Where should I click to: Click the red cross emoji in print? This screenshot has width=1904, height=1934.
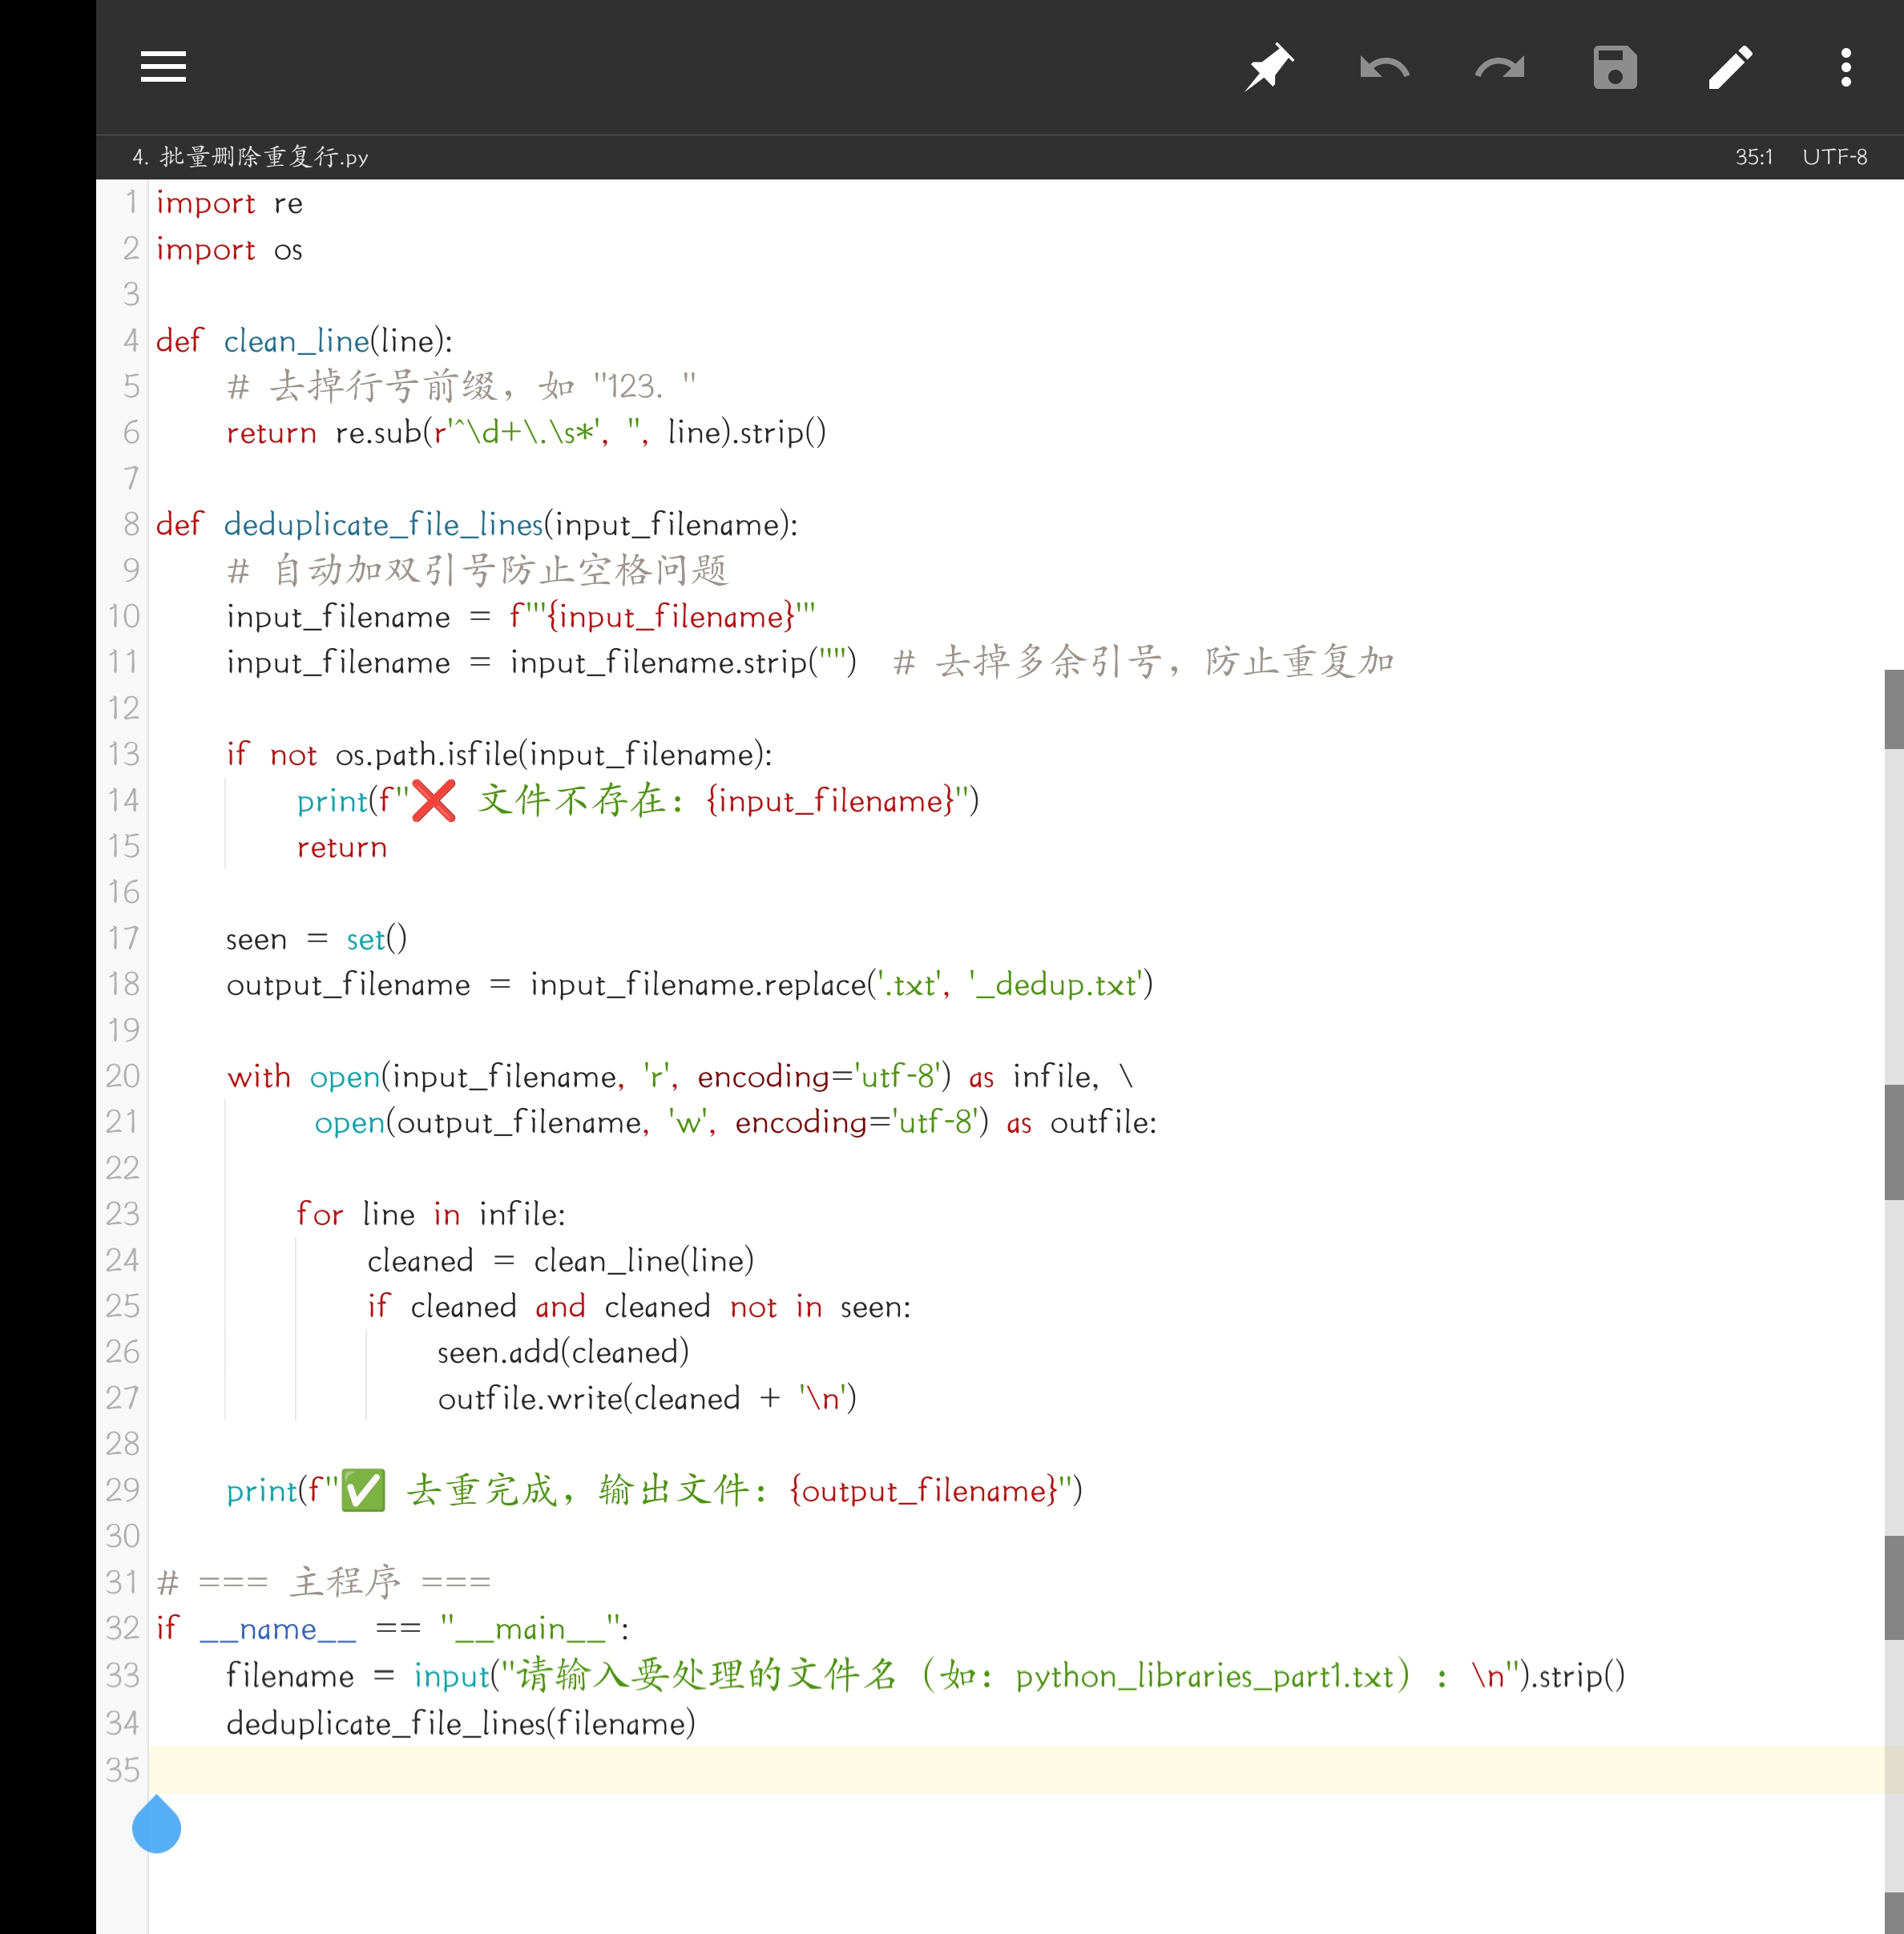pyautogui.click(x=434, y=800)
